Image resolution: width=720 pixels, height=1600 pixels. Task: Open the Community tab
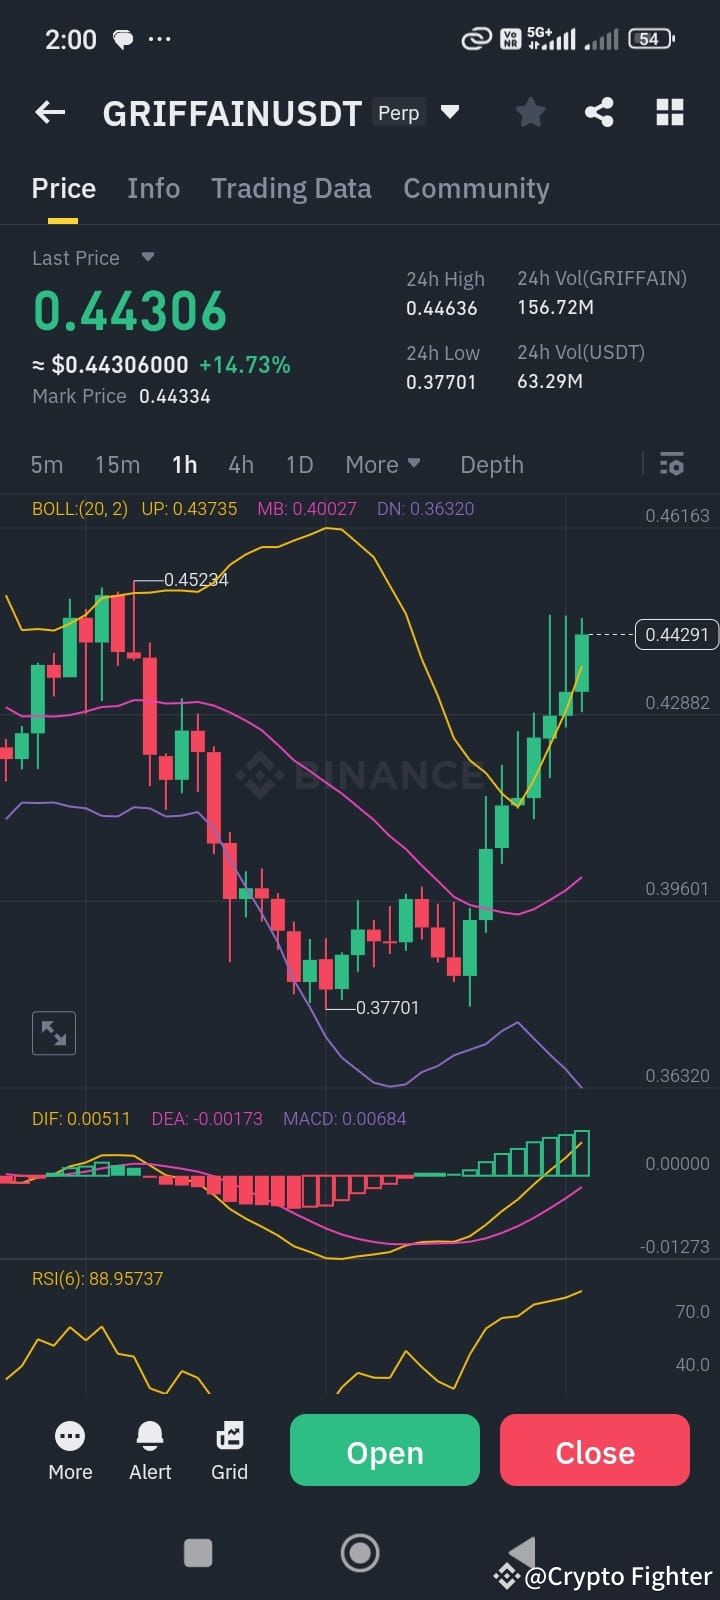point(477,188)
